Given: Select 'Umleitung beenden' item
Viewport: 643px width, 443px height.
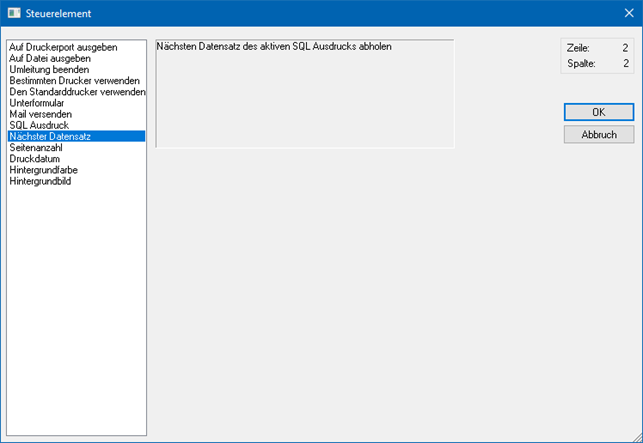Looking at the screenshot, I should pos(49,69).
